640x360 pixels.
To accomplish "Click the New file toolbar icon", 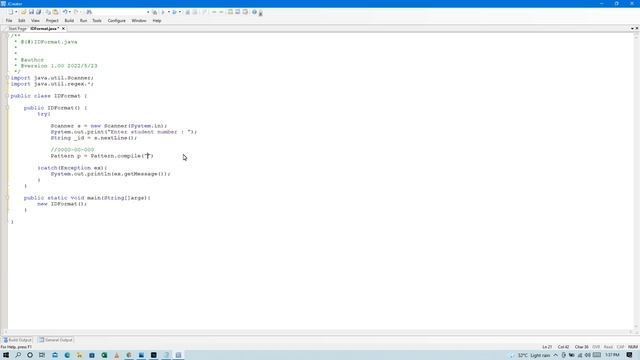I will (x=11, y=12).
